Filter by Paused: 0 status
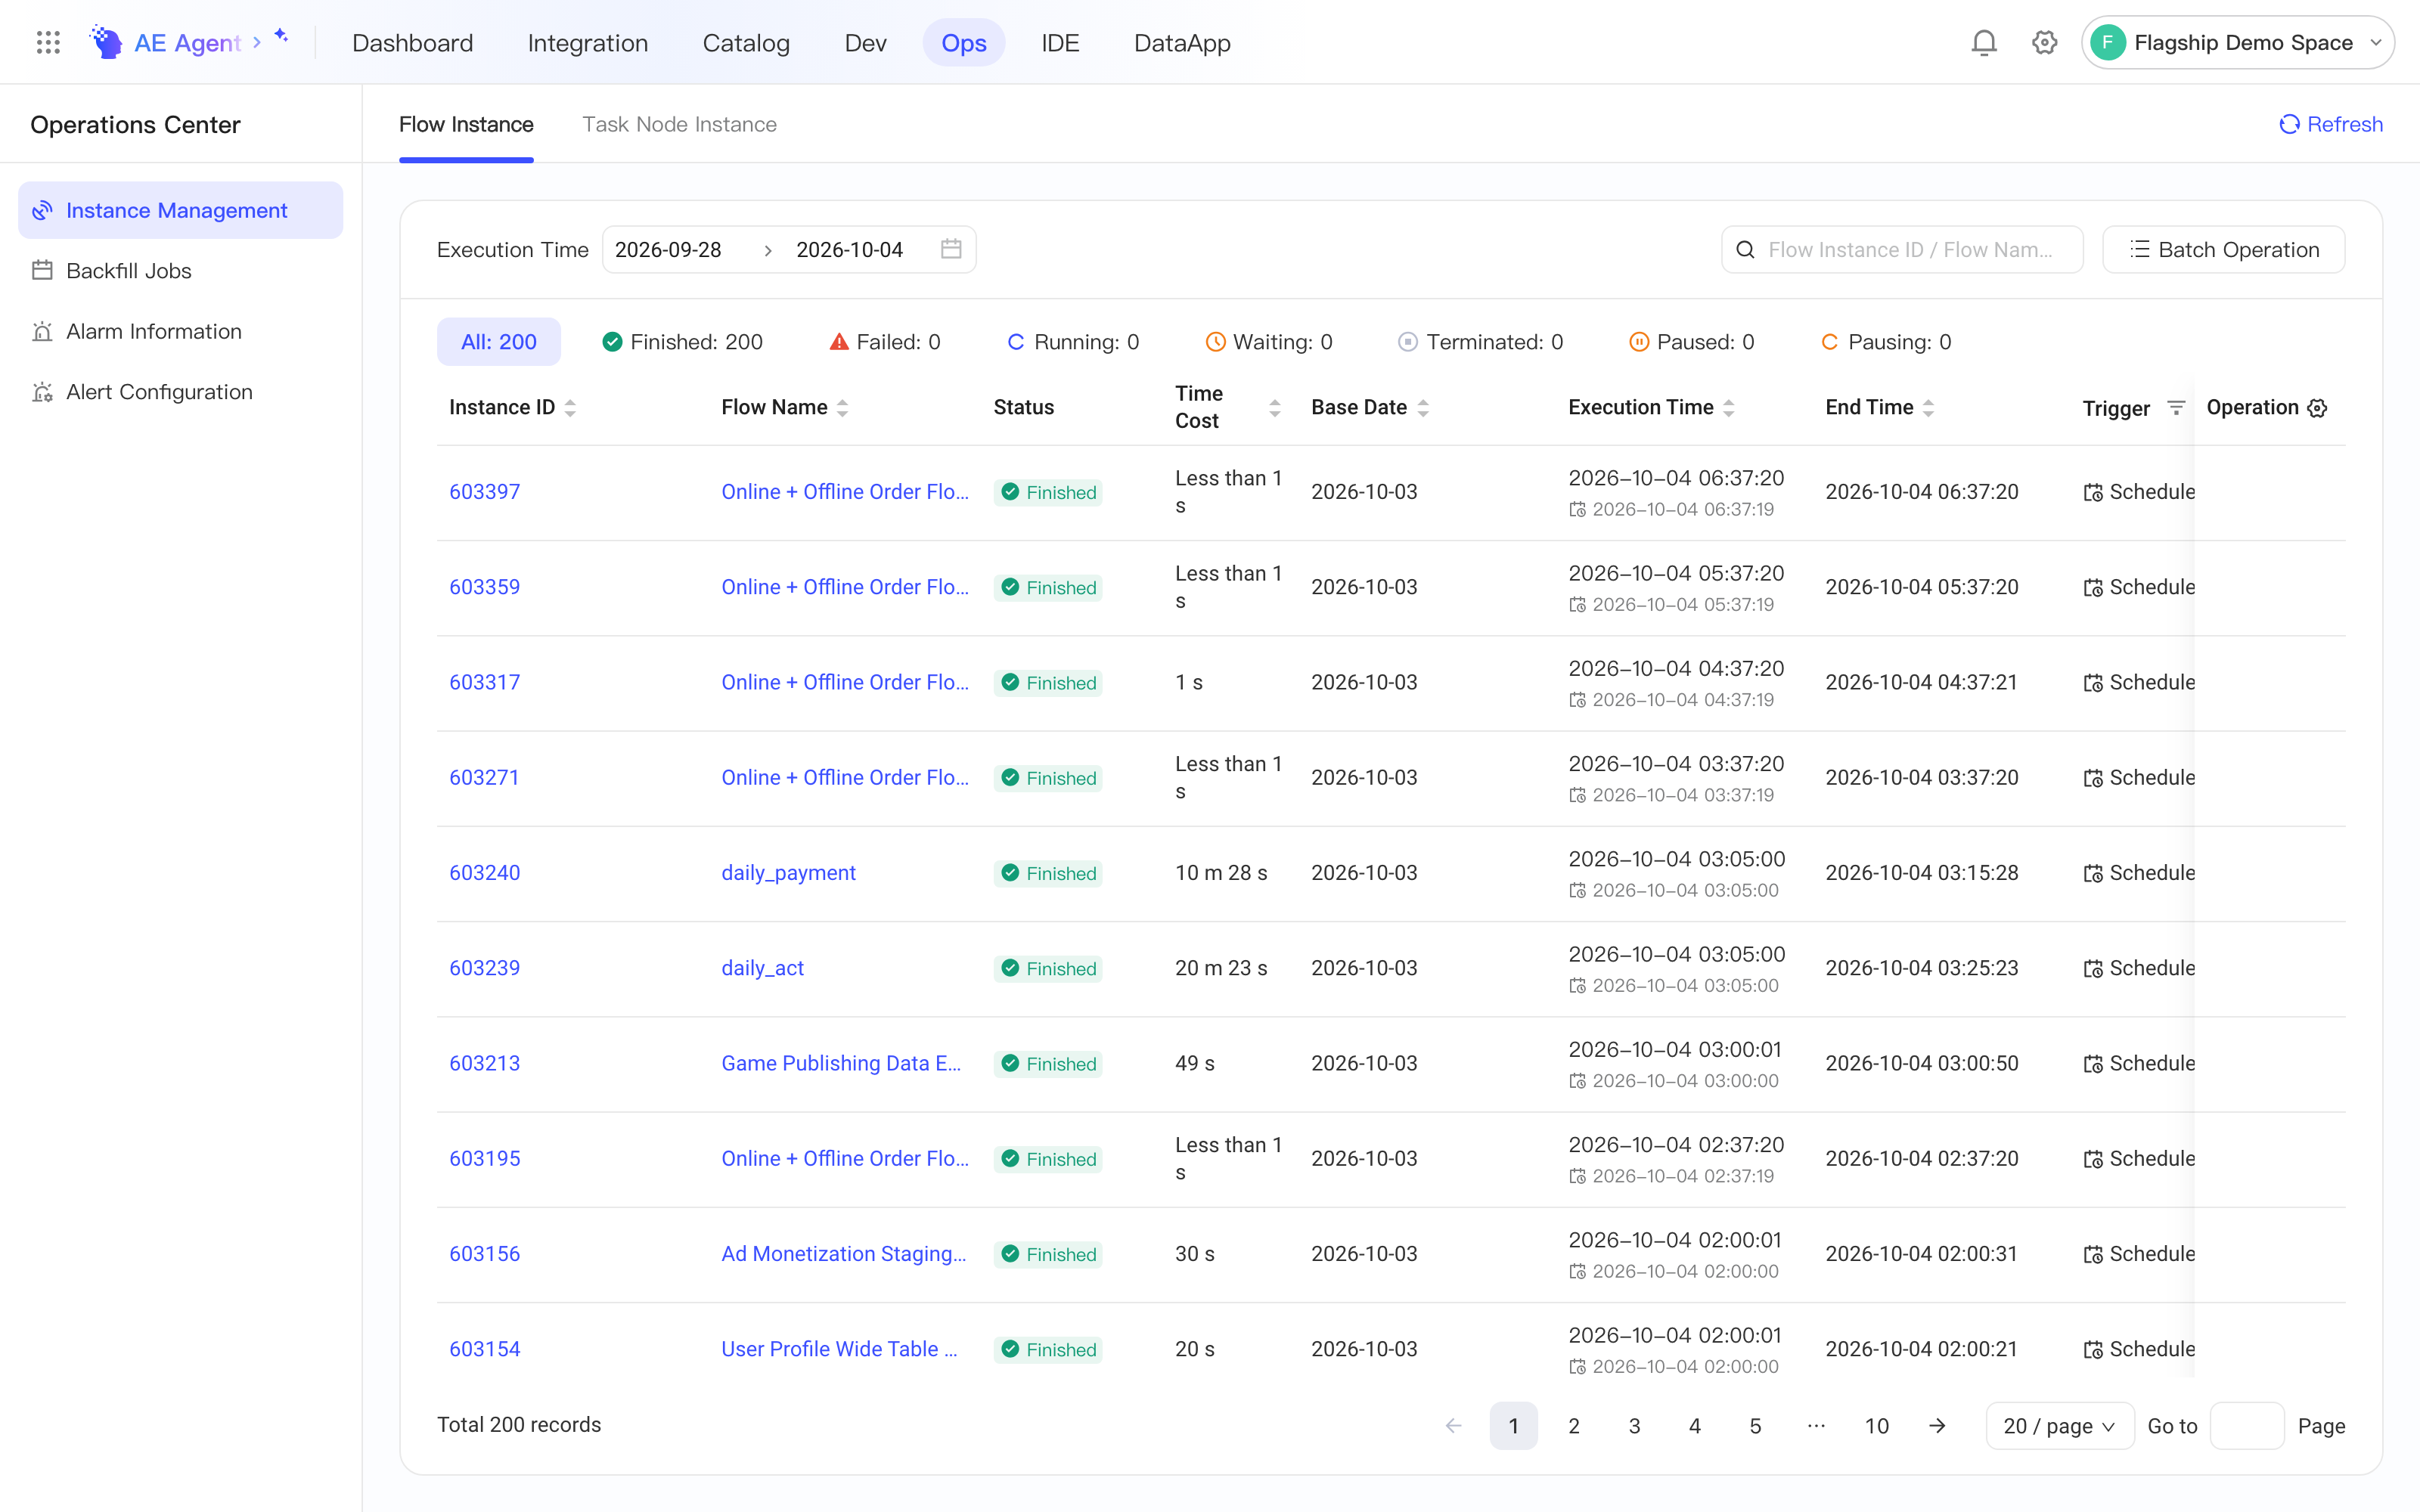Image resolution: width=2420 pixels, height=1512 pixels. tap(1692, 342)
